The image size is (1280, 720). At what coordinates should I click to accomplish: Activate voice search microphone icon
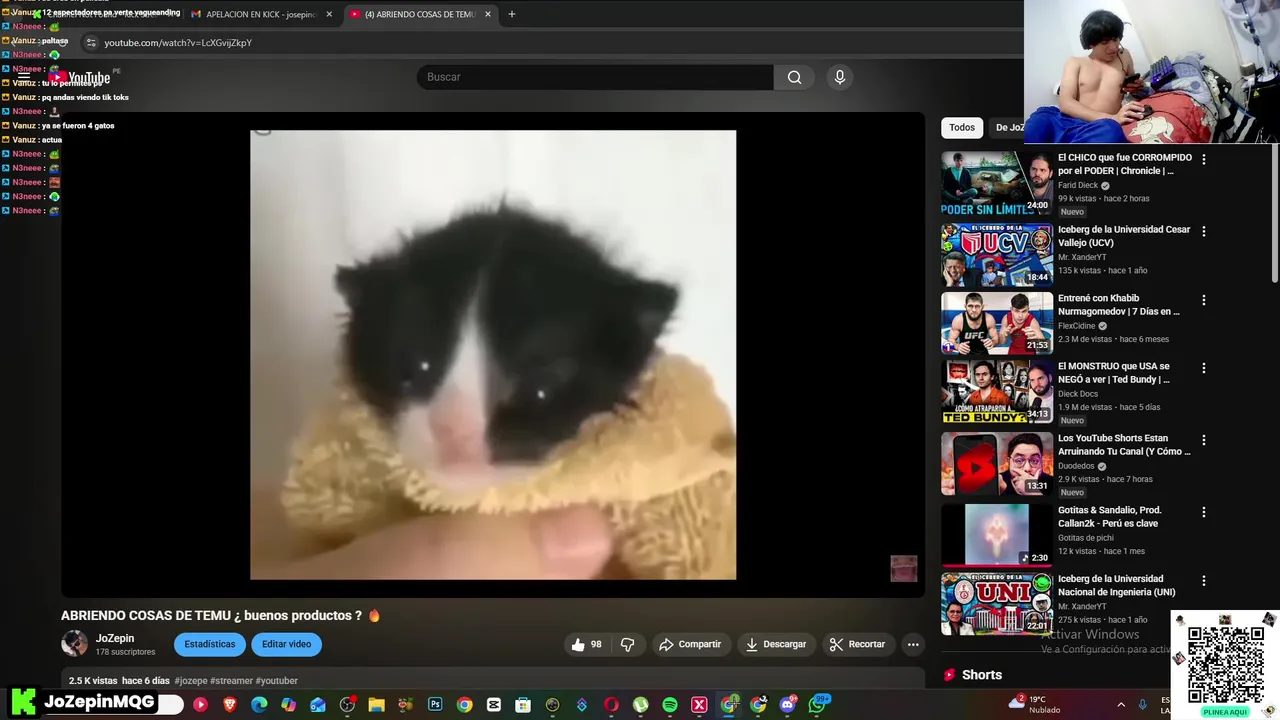(840, 77)
